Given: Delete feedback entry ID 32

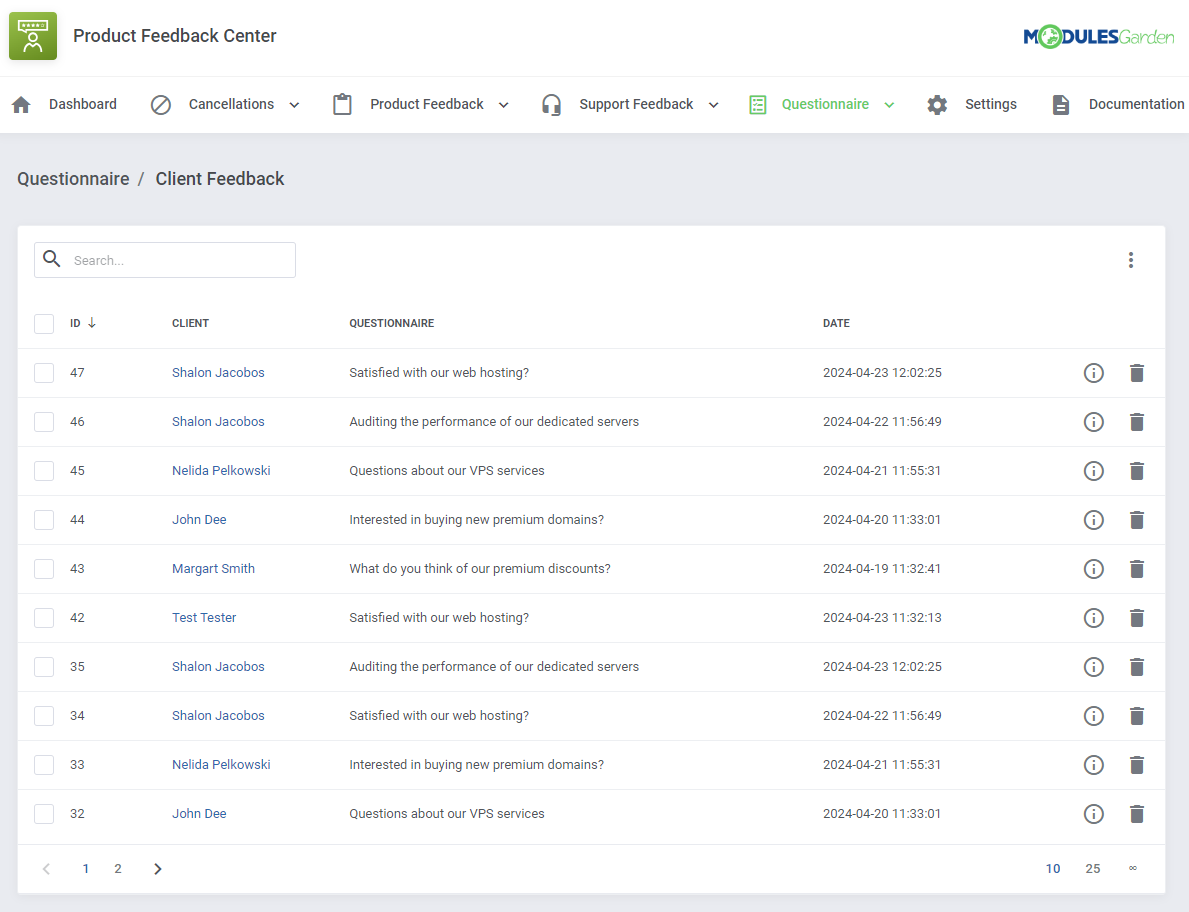Looking at the screenshot, I should [1137, 814].
